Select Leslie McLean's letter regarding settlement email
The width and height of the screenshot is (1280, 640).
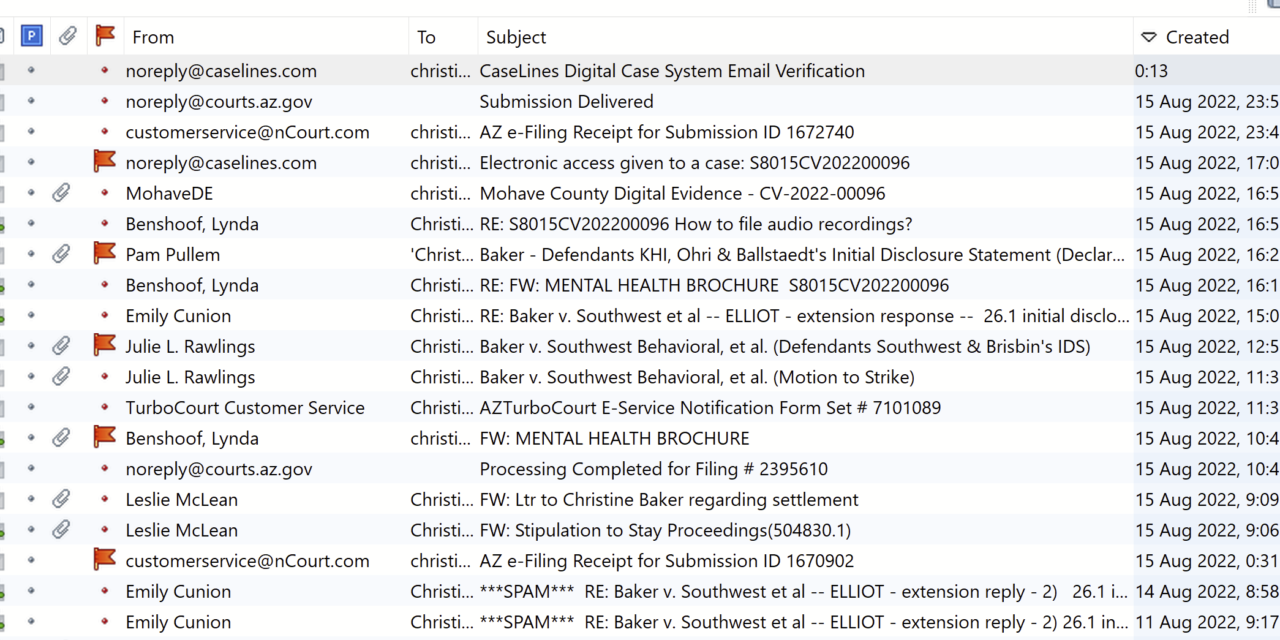click(668, 499)
